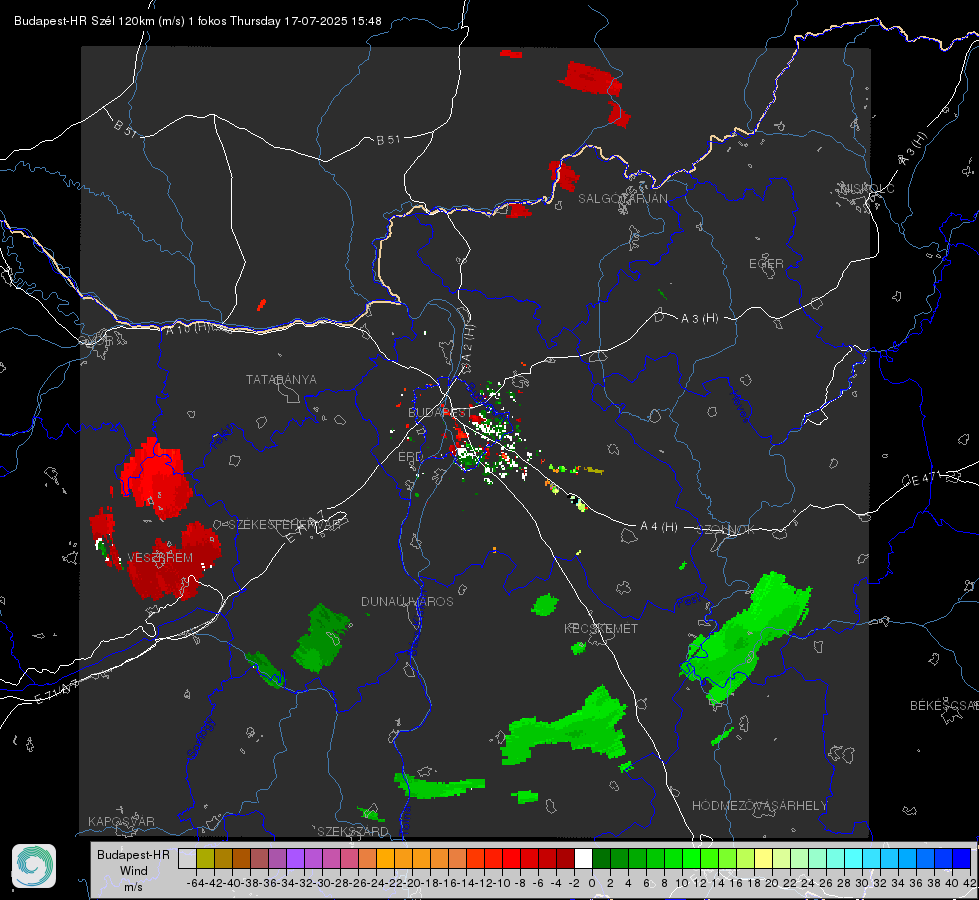Click the BUDAPEST city label on the map

(440, 412)
